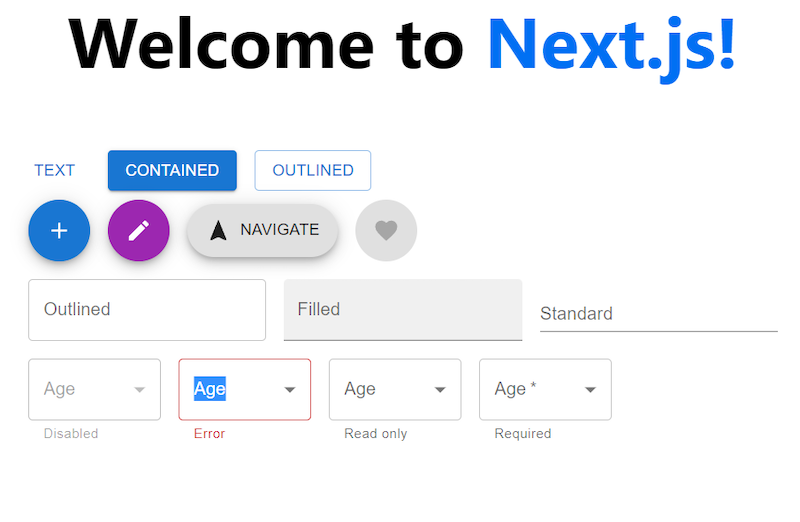
Task: Click the arrow in the Read only select
Action: pos(440,390)
